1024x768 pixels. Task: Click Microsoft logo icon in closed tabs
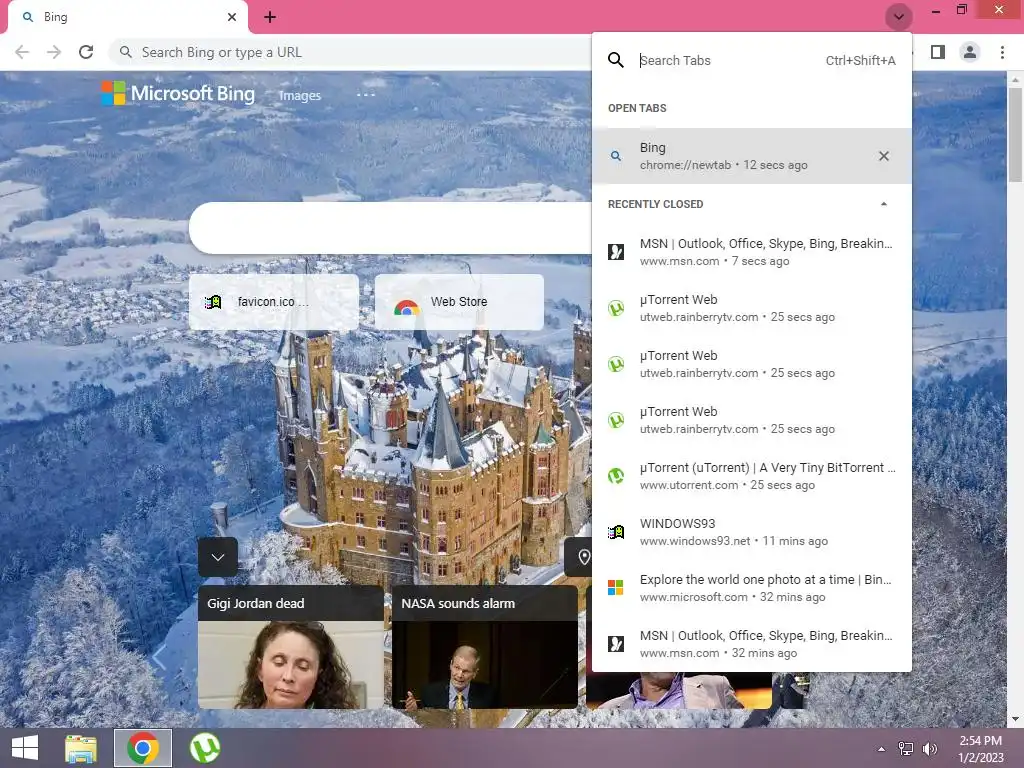pos(616,587)
